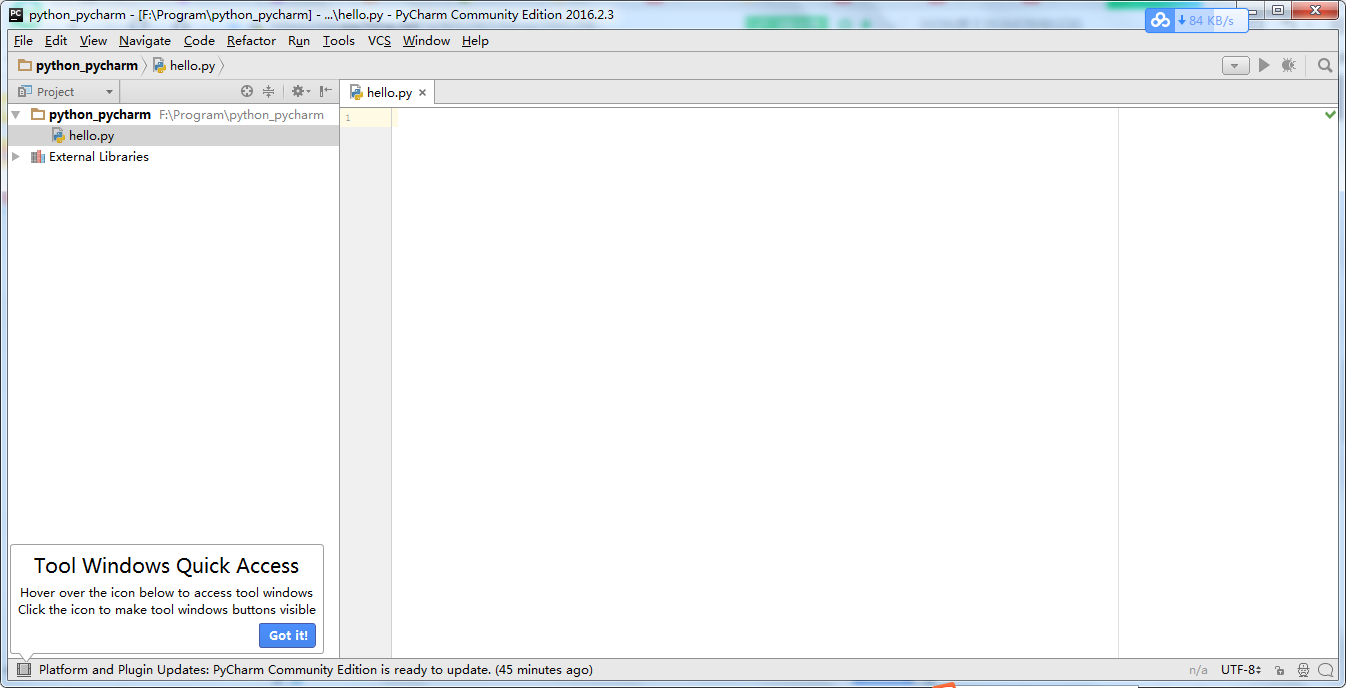
Task: Open the Code menu
Action: point(199,41)
